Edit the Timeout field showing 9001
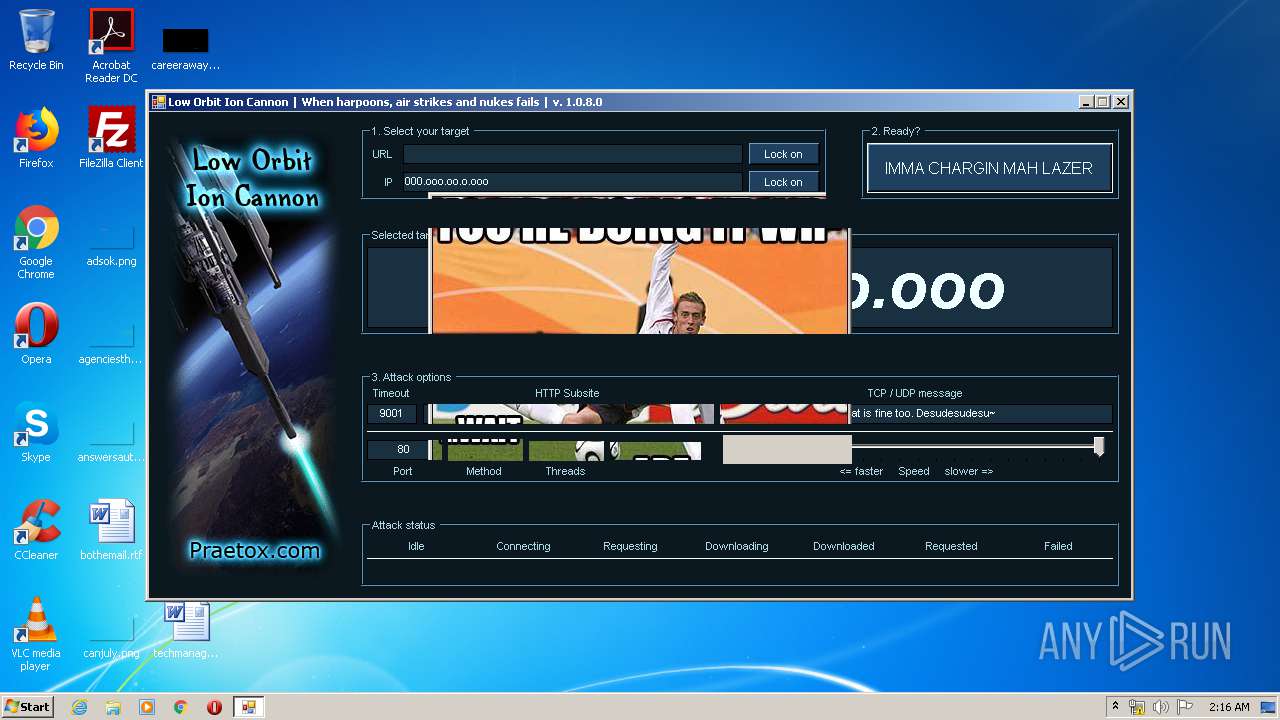The image size is (1280, 720). point(392,413)
